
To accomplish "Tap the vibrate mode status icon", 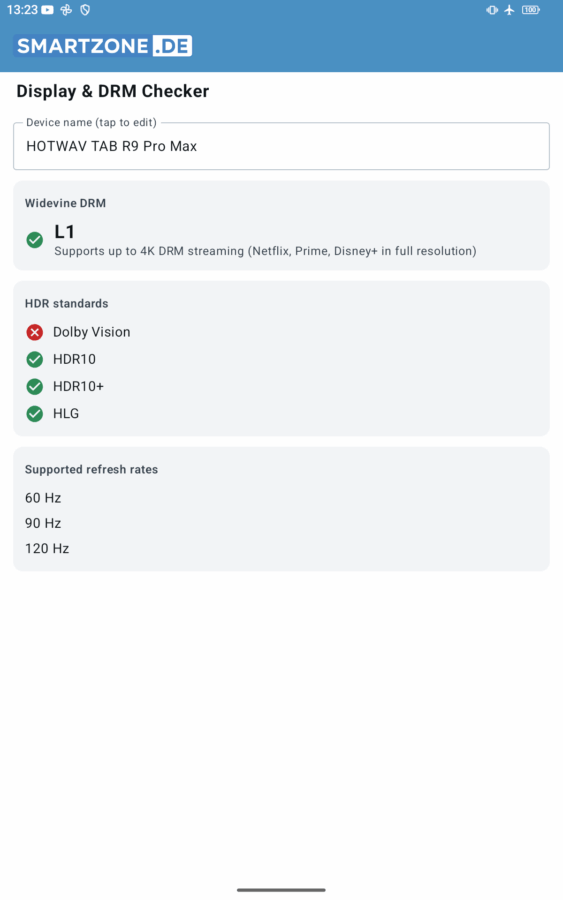I will (x=492, y=10).
